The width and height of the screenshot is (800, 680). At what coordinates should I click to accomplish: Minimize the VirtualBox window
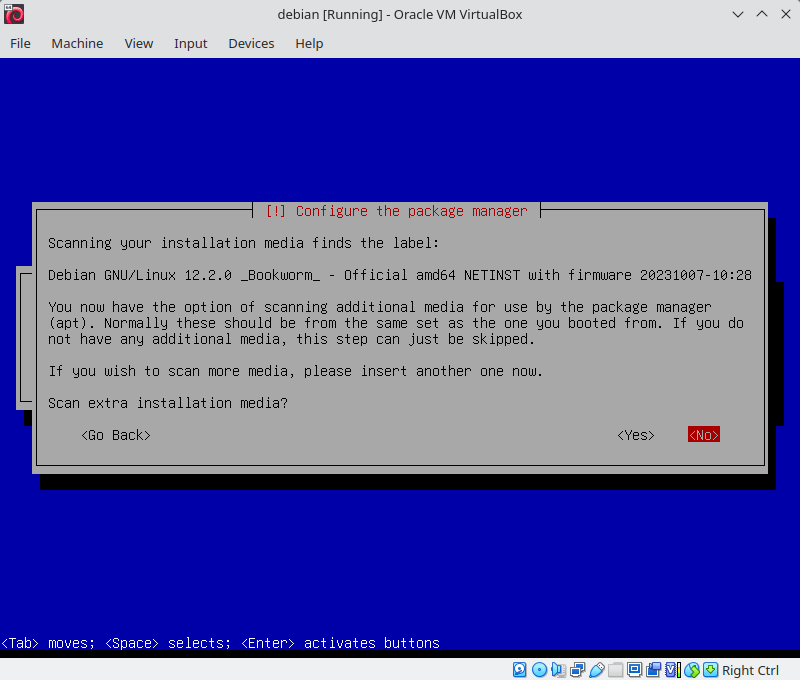click(737, 14)
